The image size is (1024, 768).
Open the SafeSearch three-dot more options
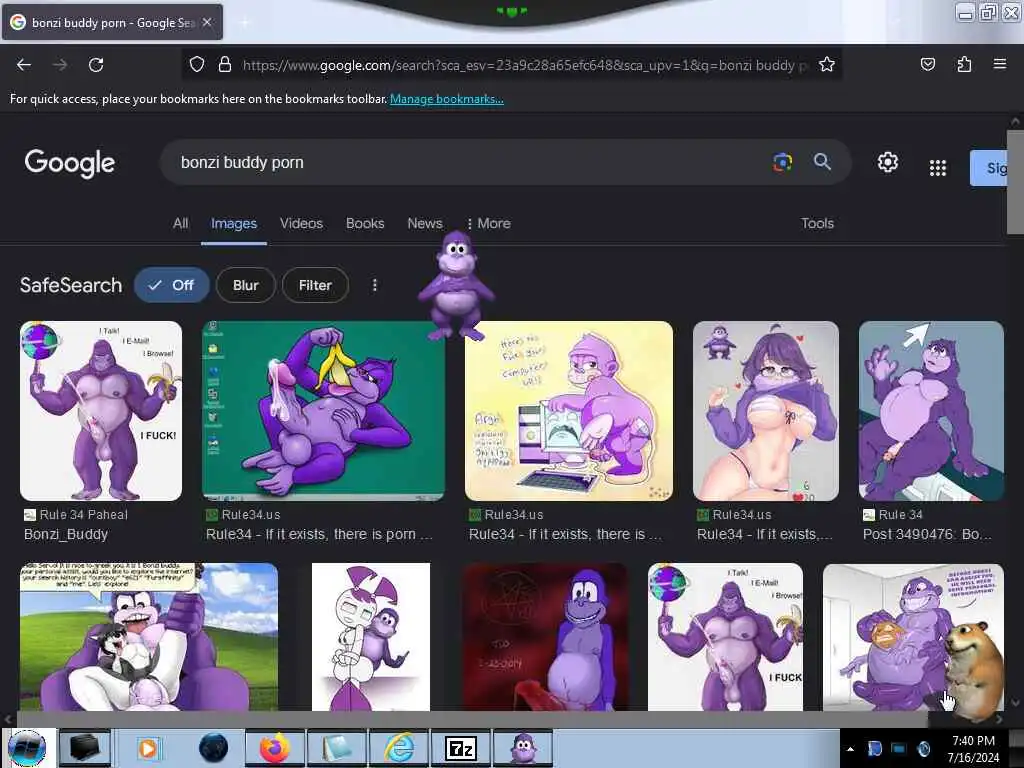pyautogui.click(x=374, y=285)
